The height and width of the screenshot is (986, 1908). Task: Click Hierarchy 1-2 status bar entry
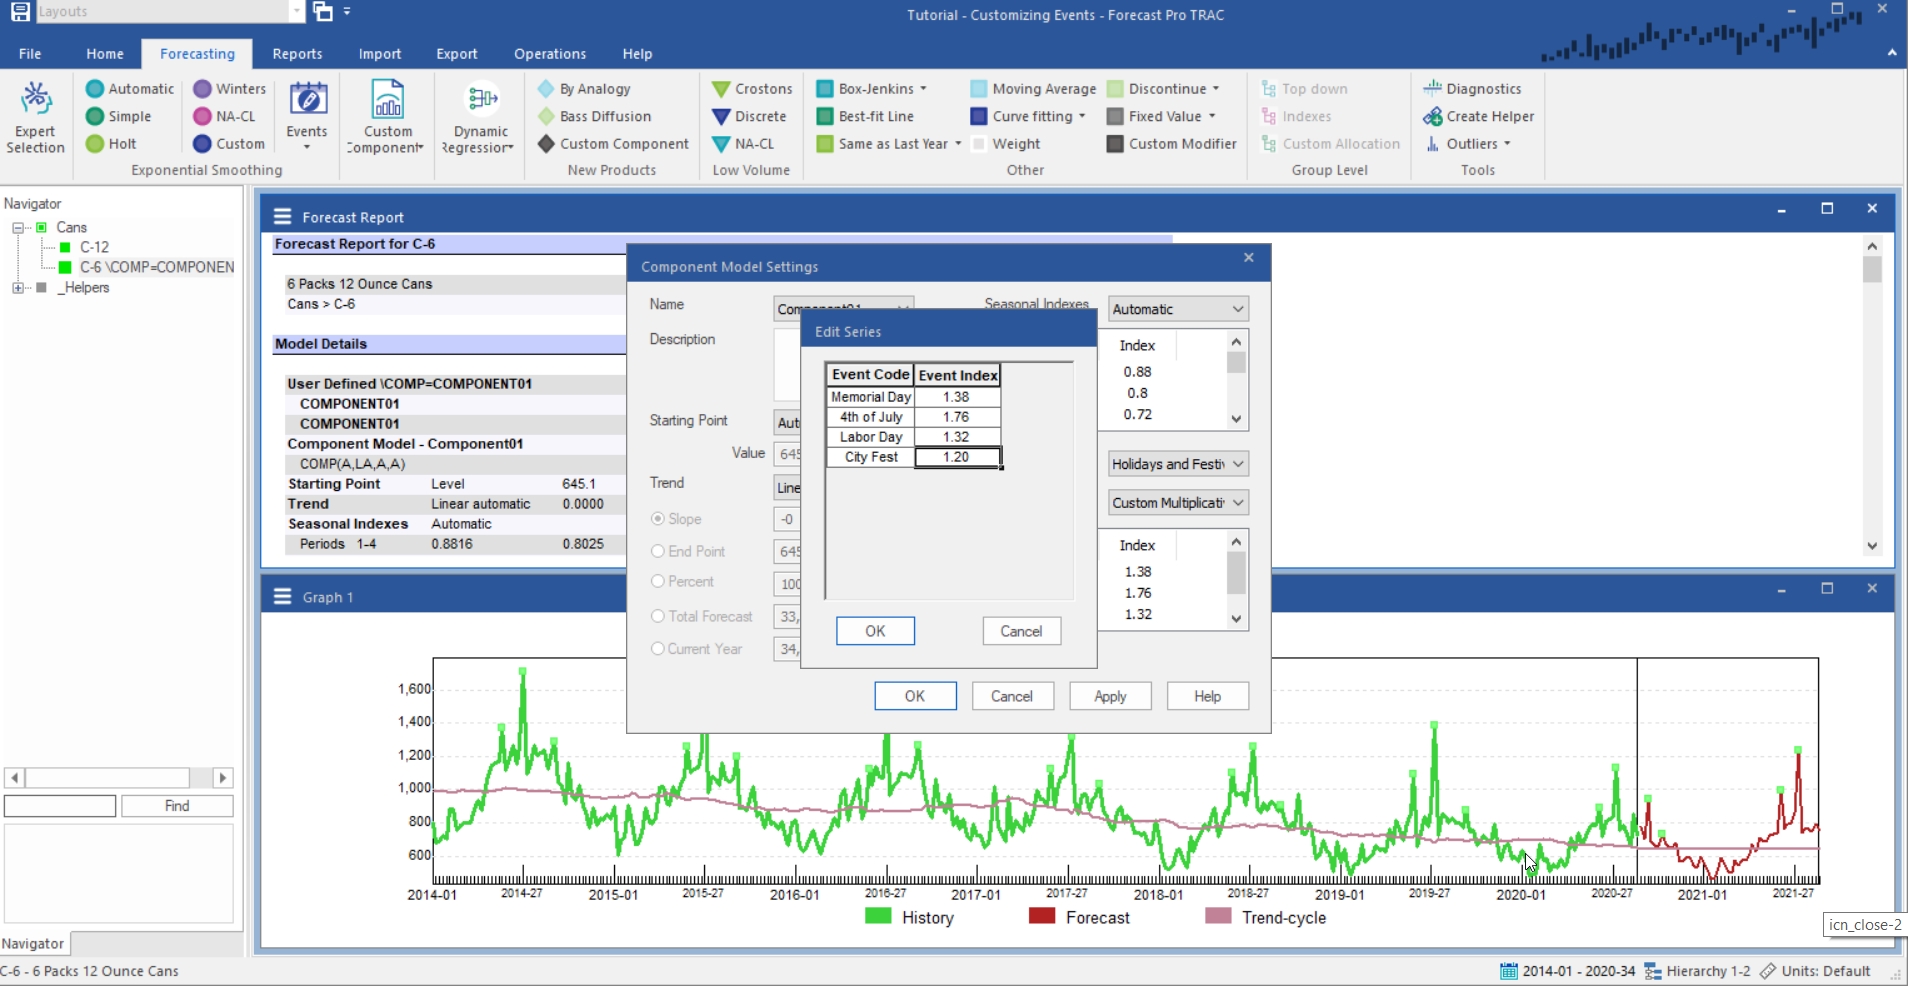point(1697,971)
